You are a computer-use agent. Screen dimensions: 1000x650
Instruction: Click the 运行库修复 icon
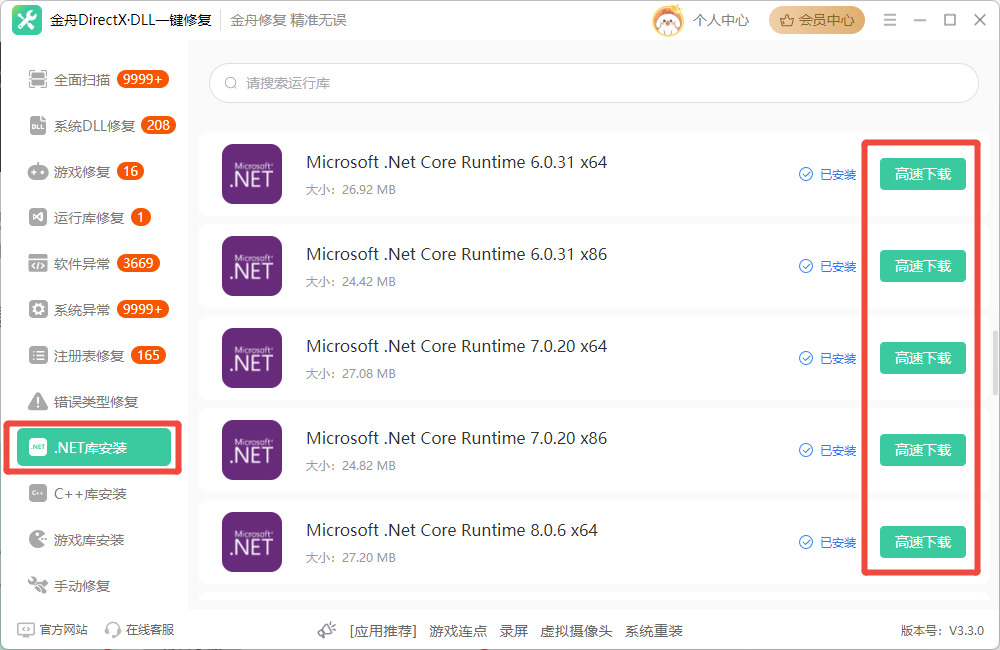click(38, 218)
